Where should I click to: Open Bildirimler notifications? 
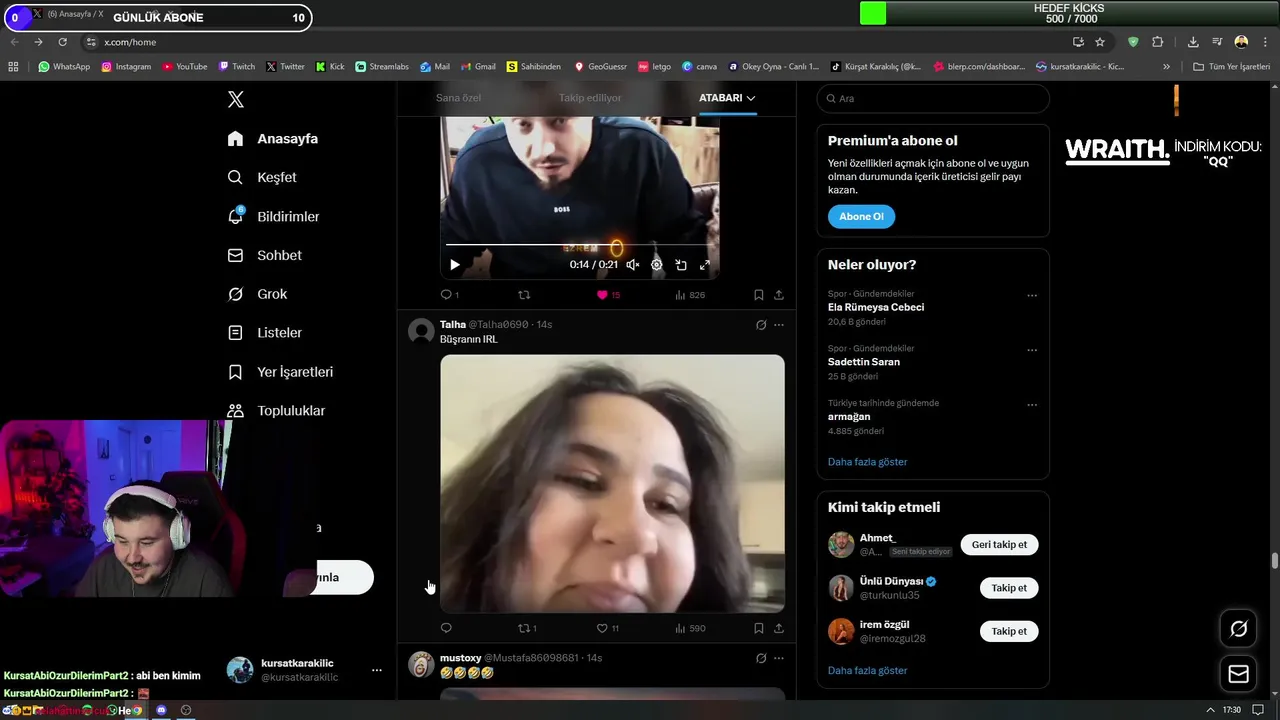point(273,216)
